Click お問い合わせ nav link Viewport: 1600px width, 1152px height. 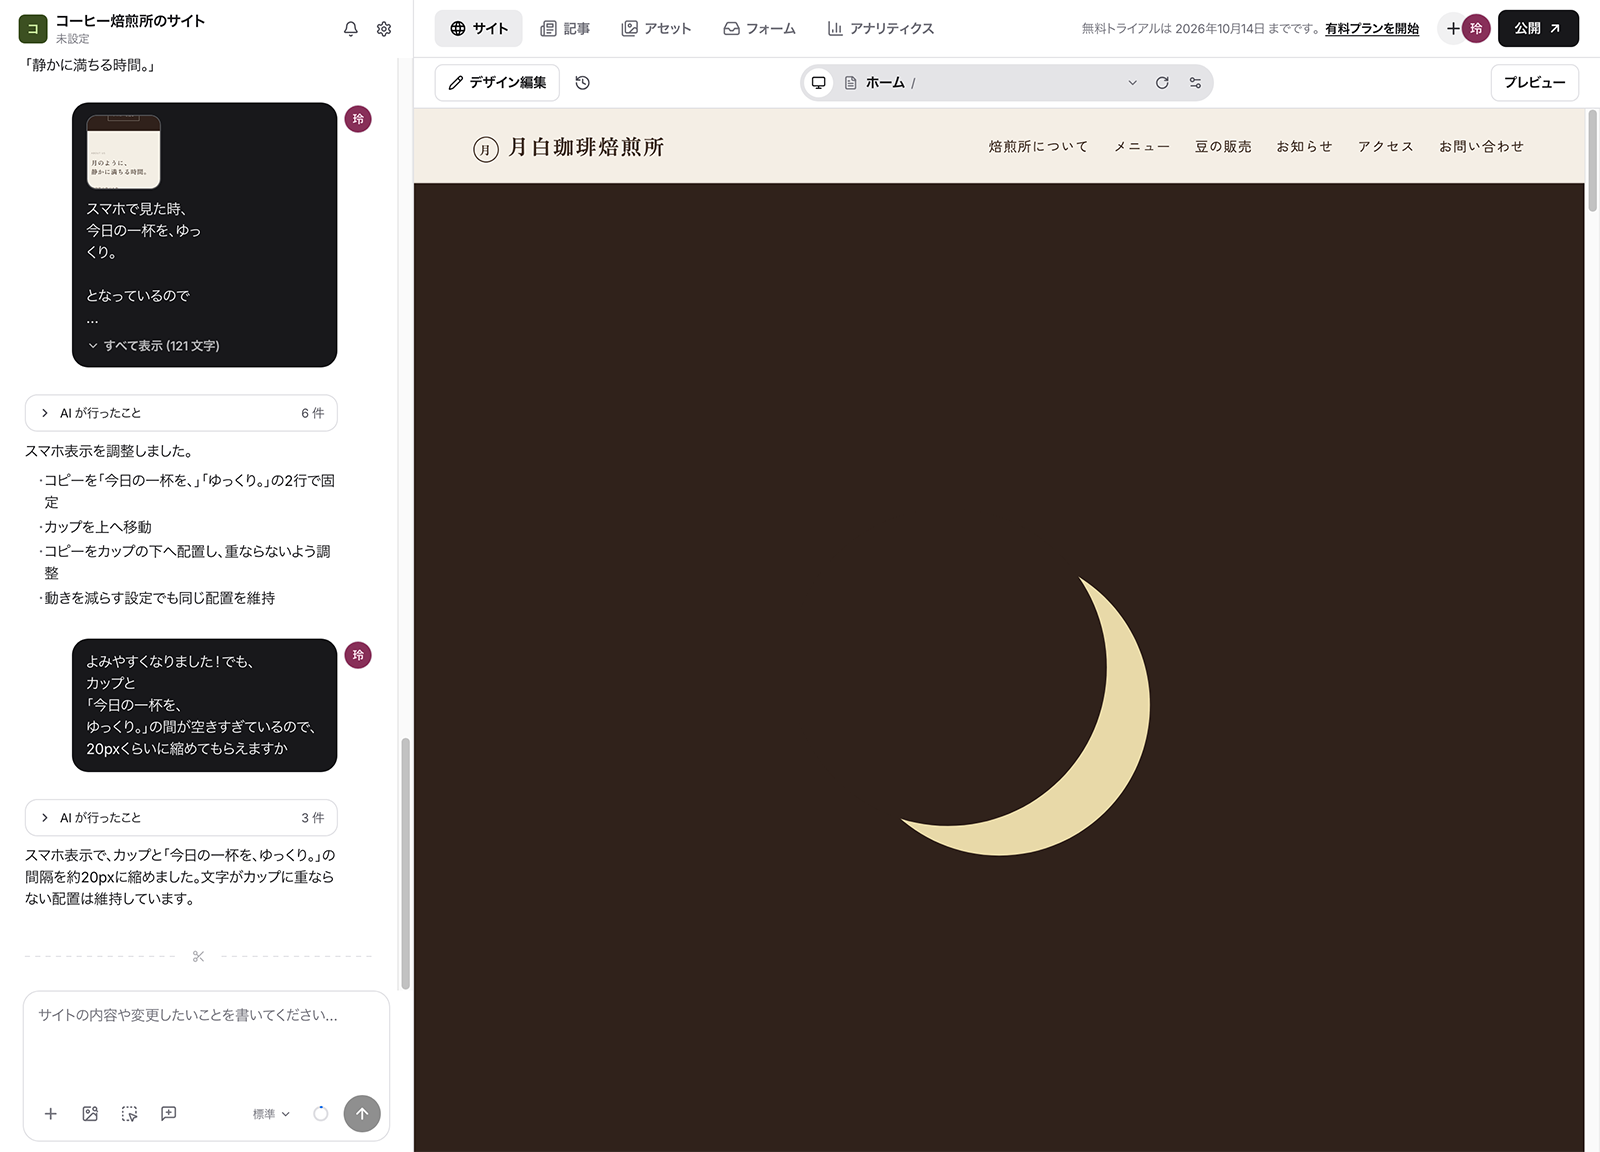pos(1481,147)
